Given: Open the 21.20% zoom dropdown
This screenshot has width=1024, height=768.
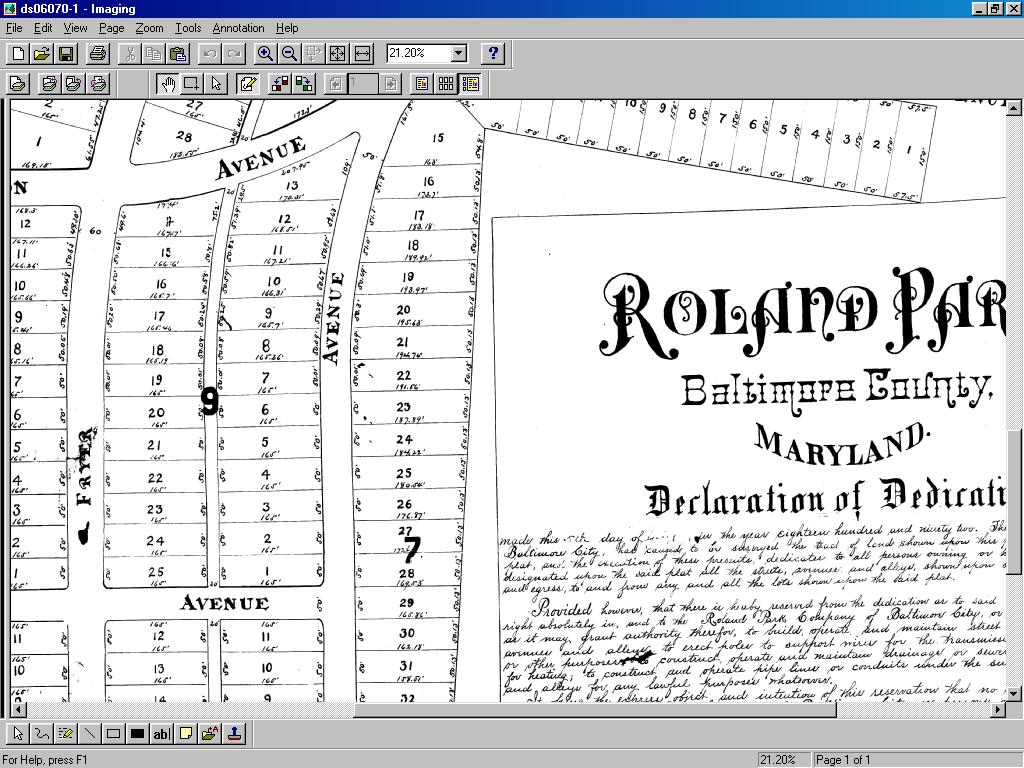Looking at the screenshot, I should 459,53.
